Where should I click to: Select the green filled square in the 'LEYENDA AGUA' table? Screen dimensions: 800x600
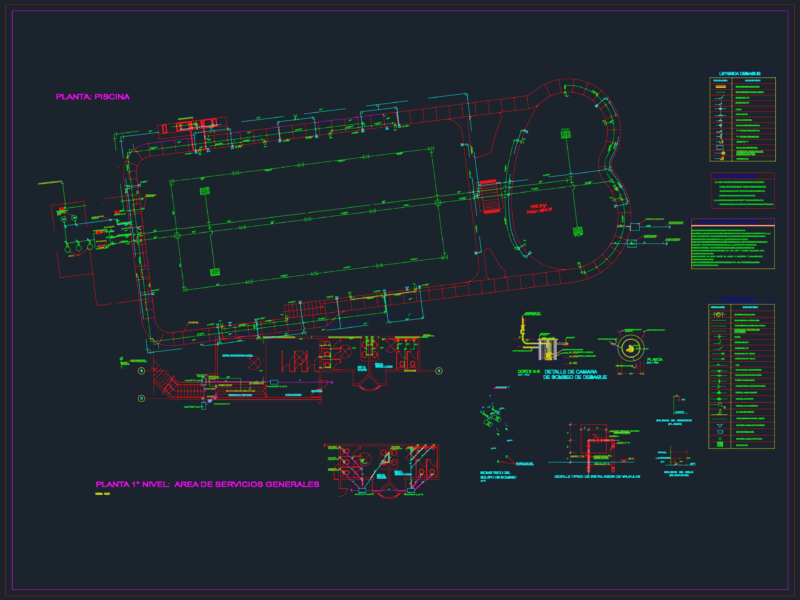point(720,444)
